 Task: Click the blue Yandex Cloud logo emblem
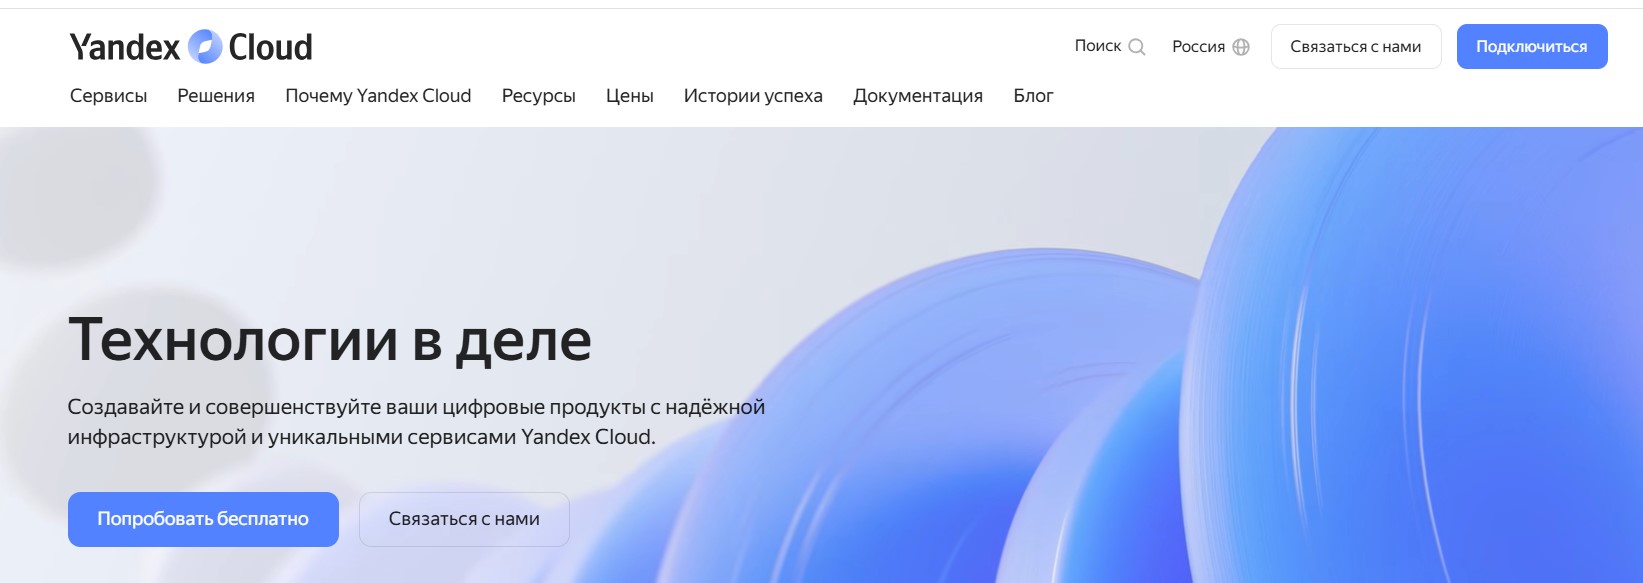(204, 47)
